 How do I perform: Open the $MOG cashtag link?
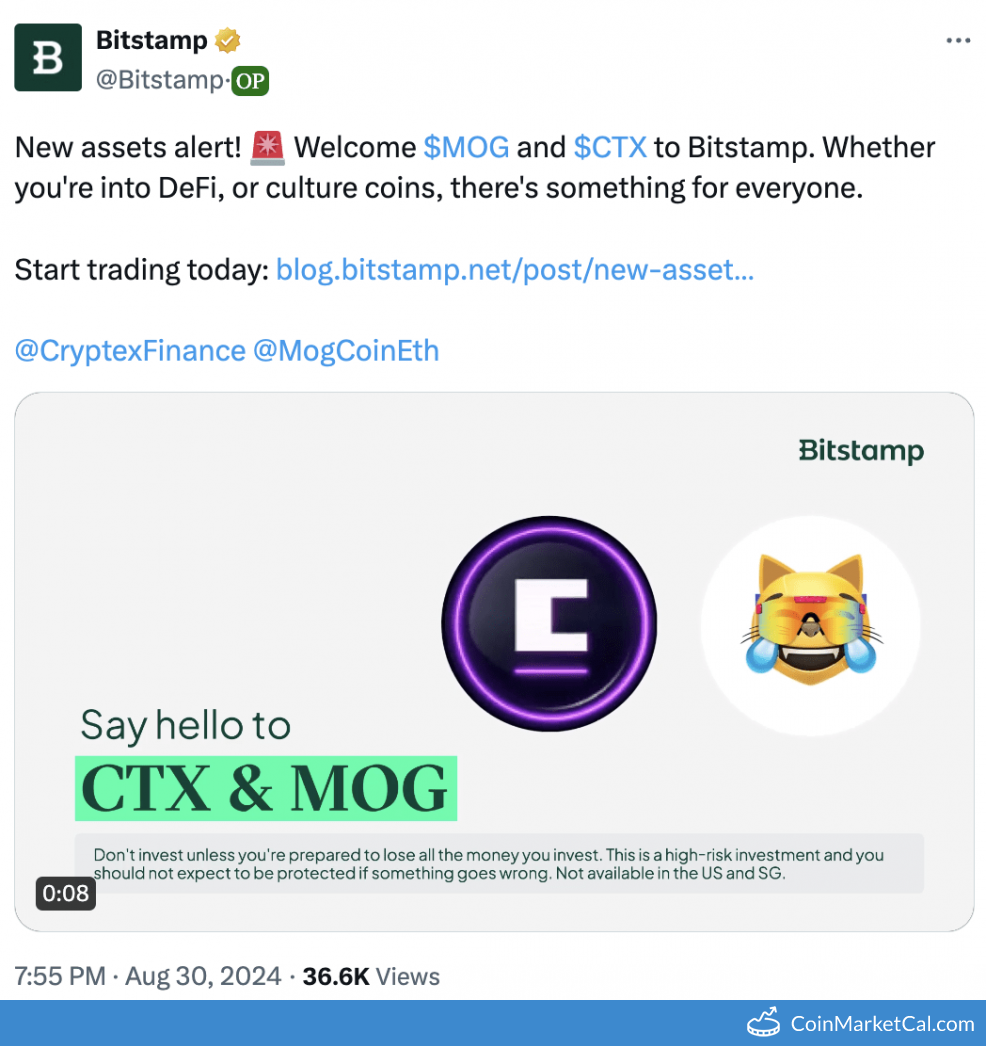click(466, 147)
